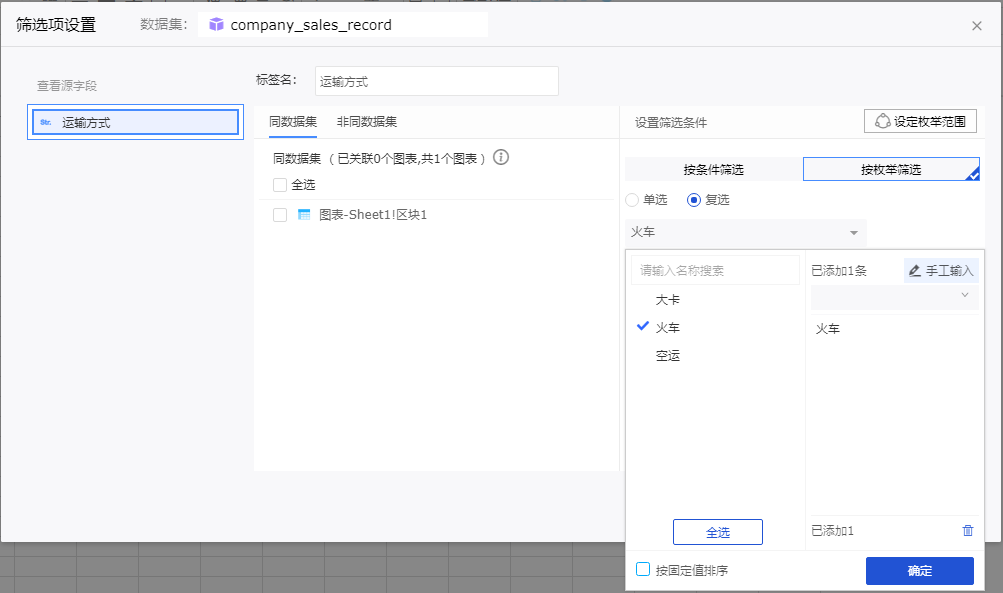The image size is (1003, 593).
Task: Uncheck the 火车 option in the list
Action: coord(667,328)
